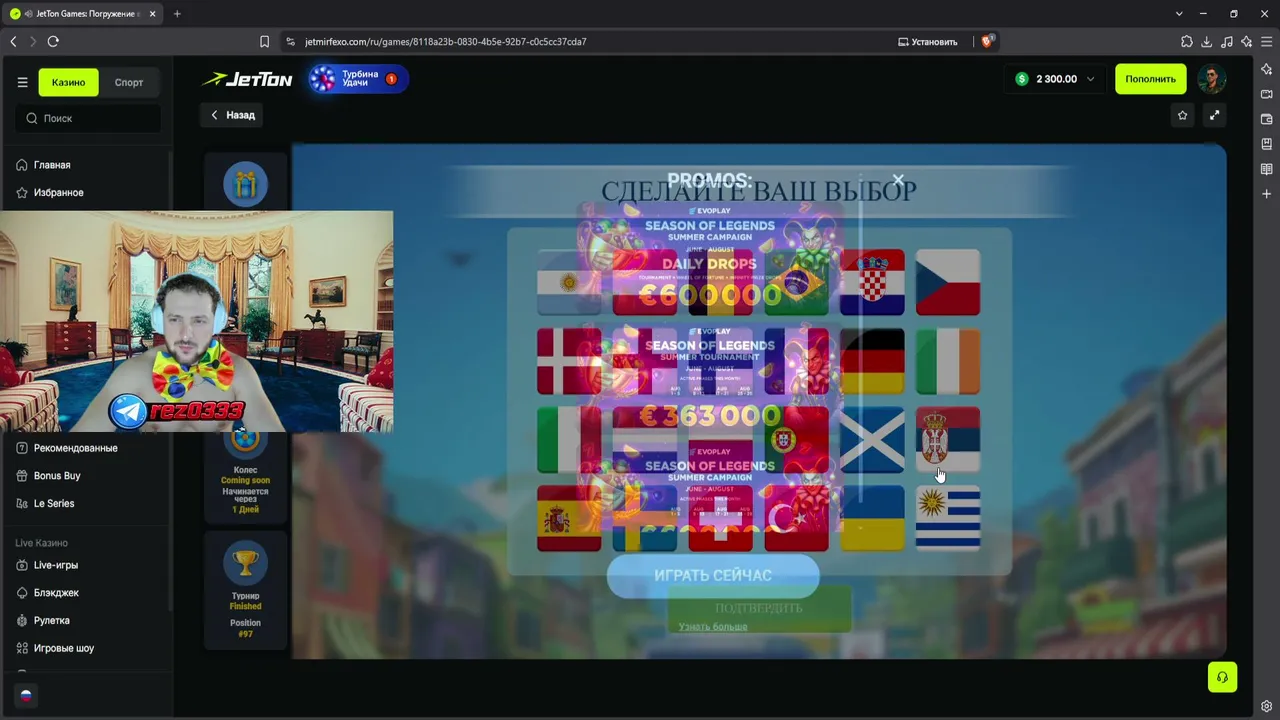The height and width of the screenshot is (720, 1280).
Task: Open the Турбина Удачи promo
Action: (358, 79)
